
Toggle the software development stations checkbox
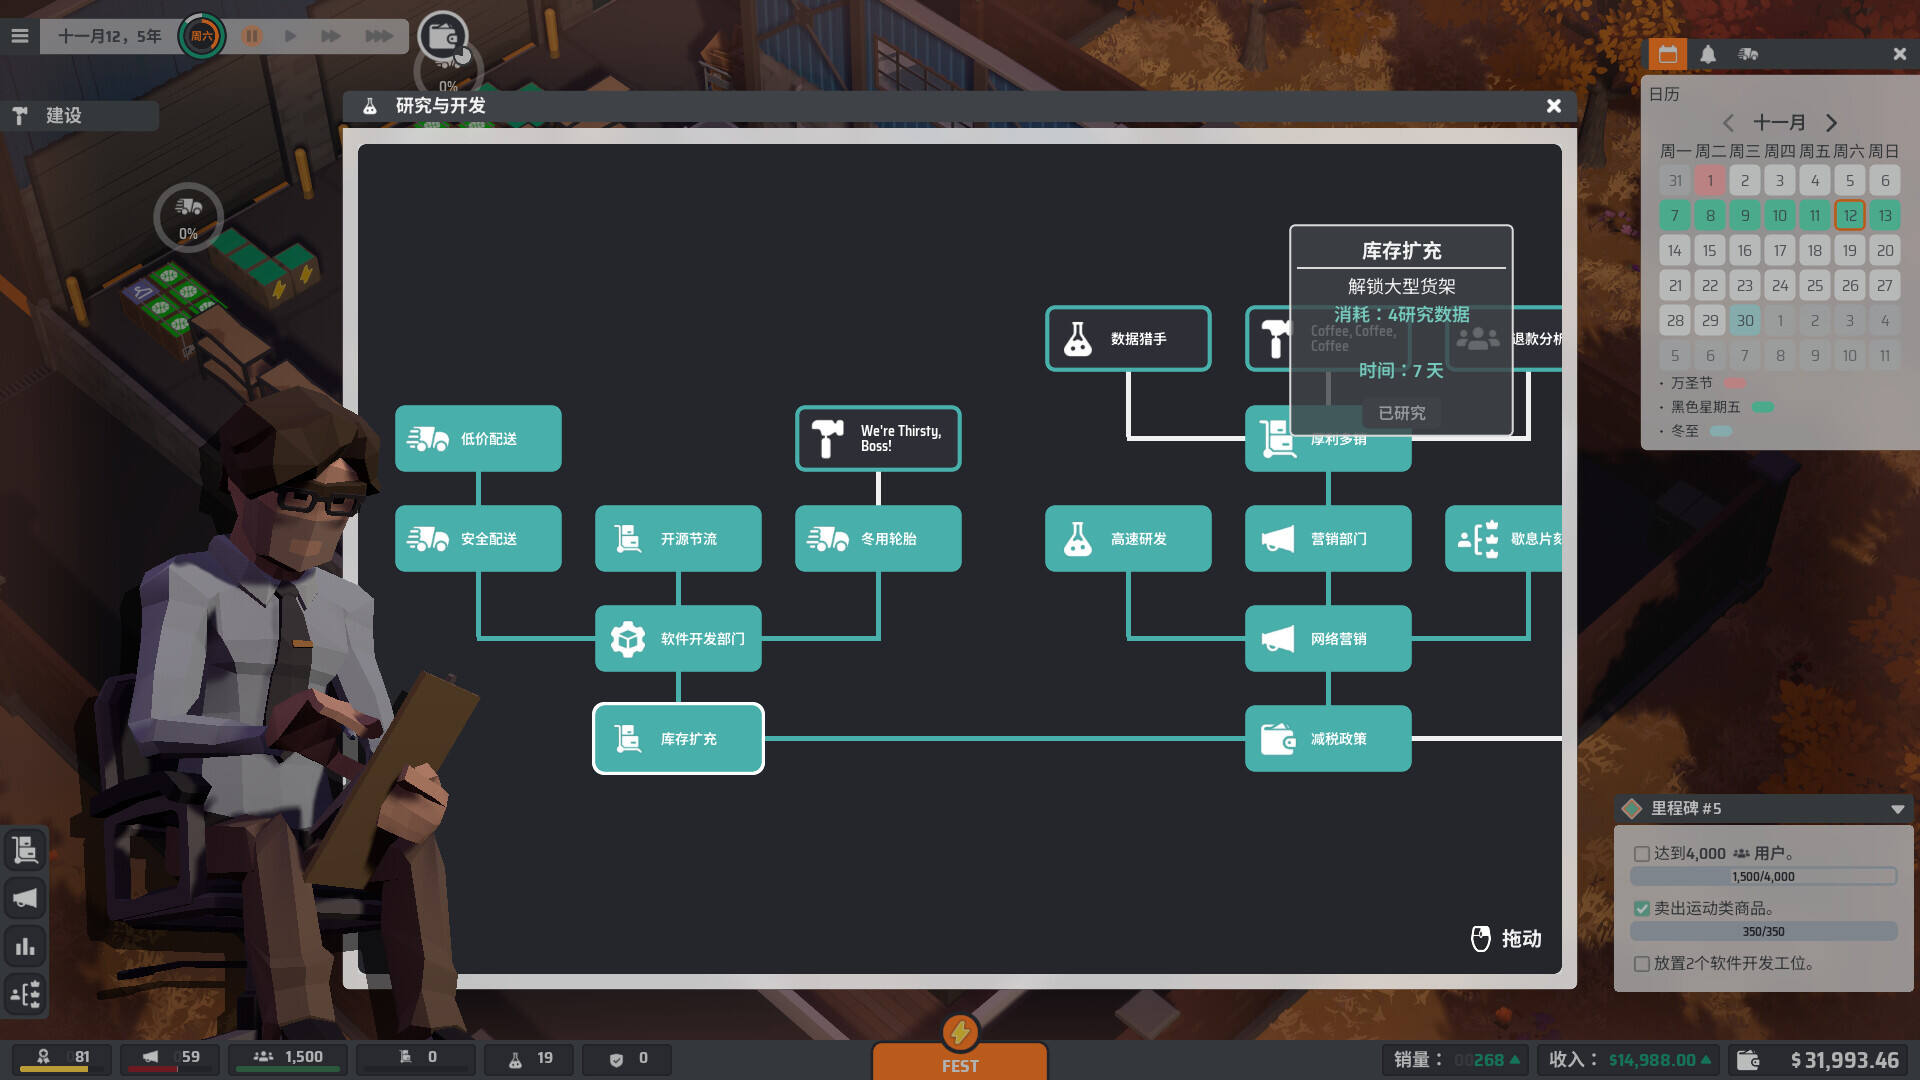coord(1641,964)
